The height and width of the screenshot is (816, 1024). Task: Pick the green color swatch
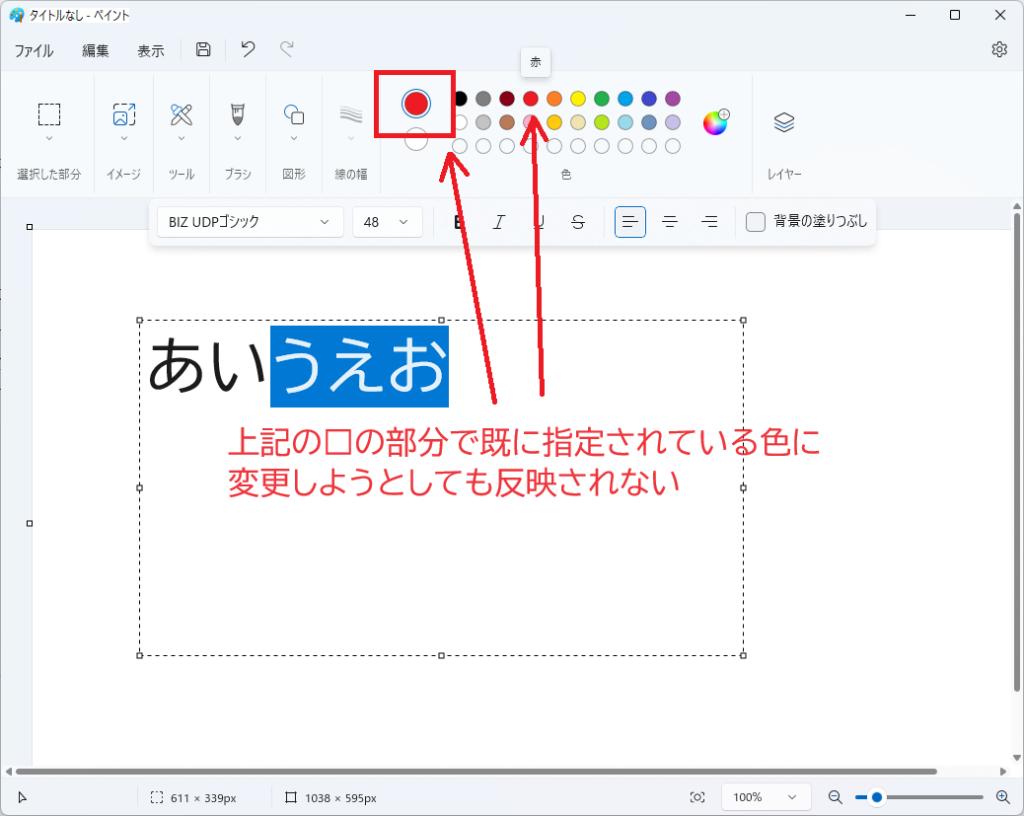tap(601, 99)
